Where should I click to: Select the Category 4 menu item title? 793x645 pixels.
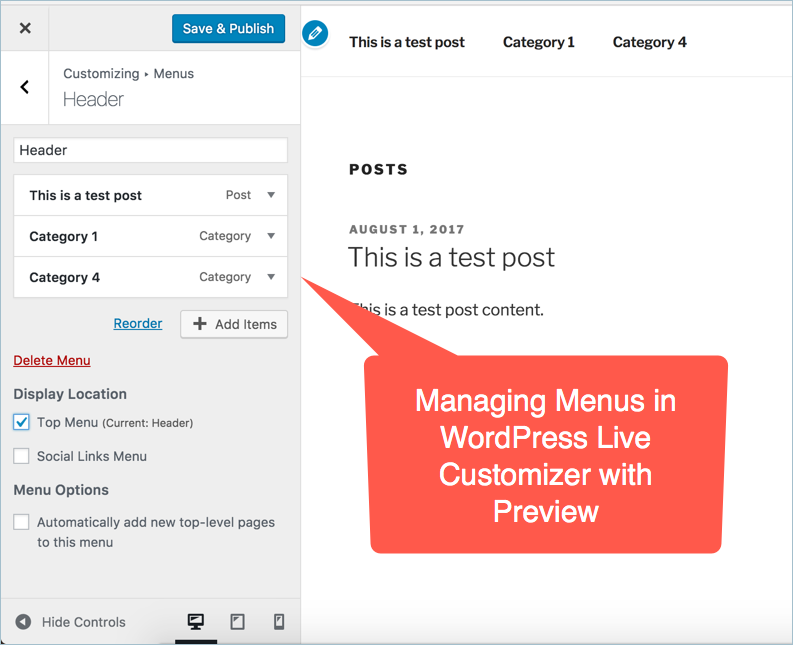(x=64, y=278)
